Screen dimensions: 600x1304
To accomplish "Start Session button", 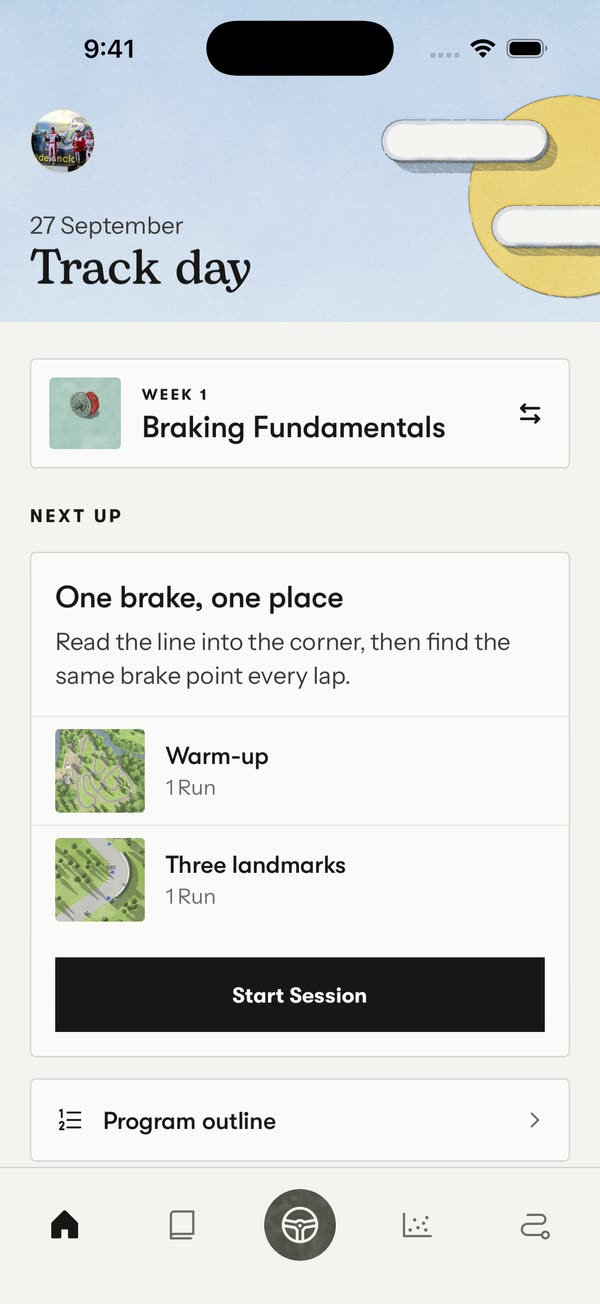I will 300,995.
